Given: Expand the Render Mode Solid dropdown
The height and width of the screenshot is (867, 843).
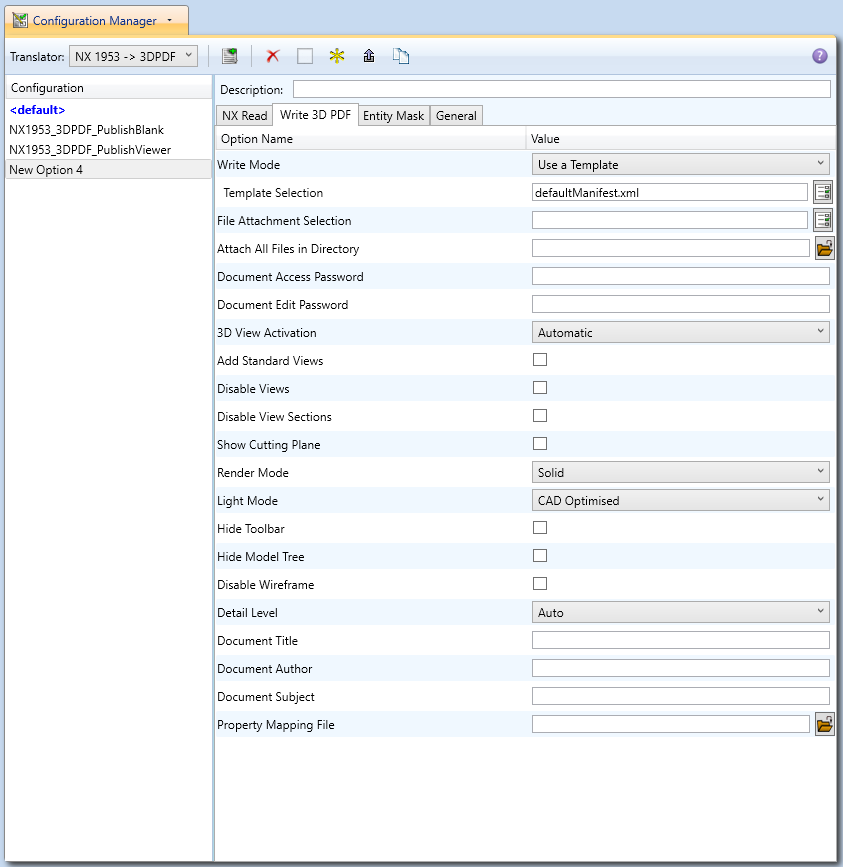Looking at the screenshot, I should [x=680, y=472].
